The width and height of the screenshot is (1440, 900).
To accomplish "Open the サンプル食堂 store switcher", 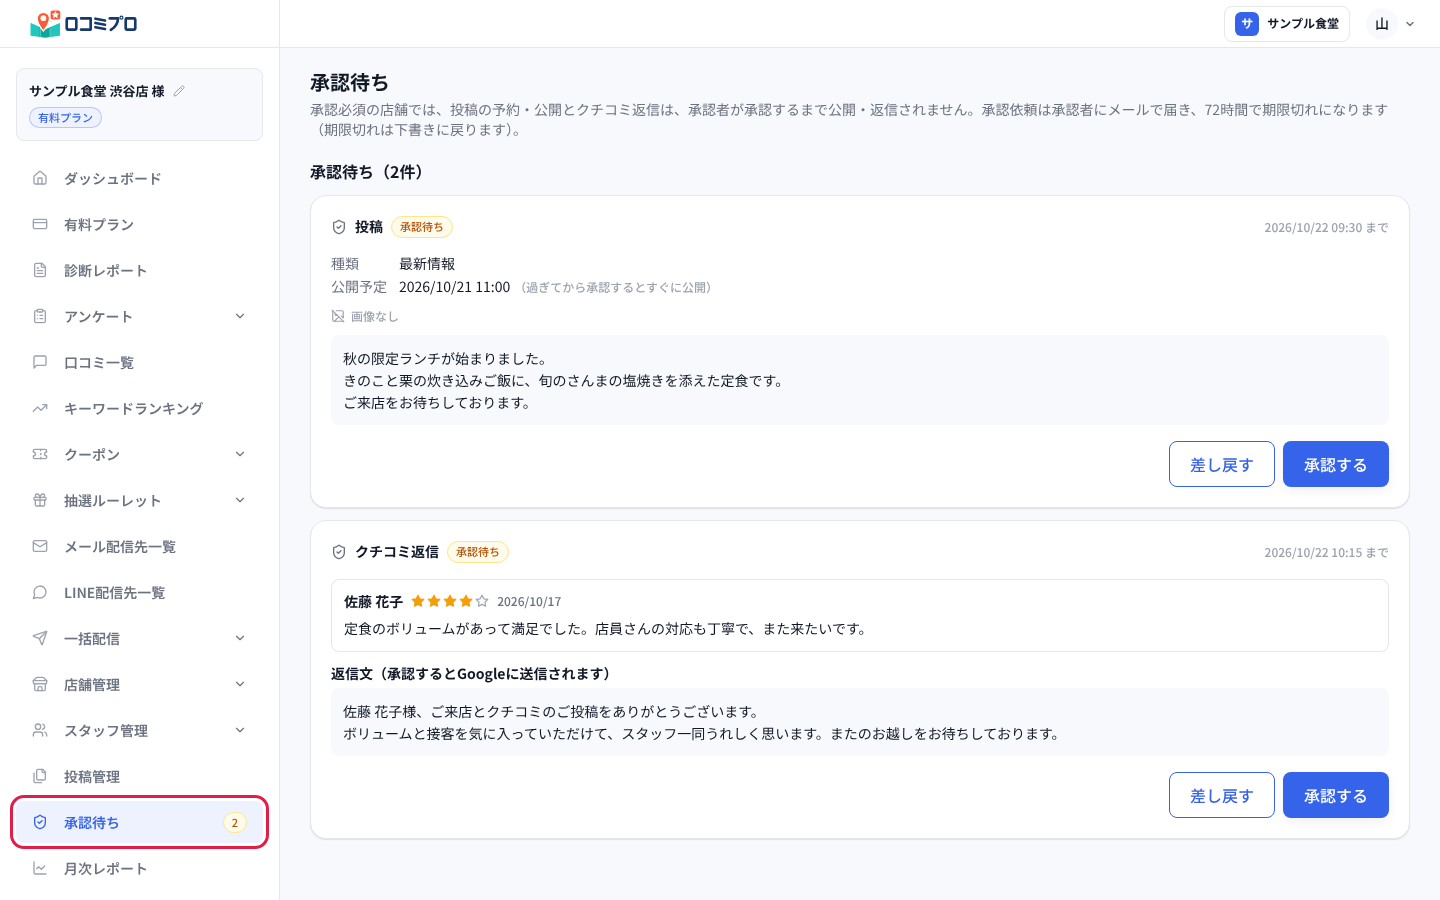I will coord(1287,24).
